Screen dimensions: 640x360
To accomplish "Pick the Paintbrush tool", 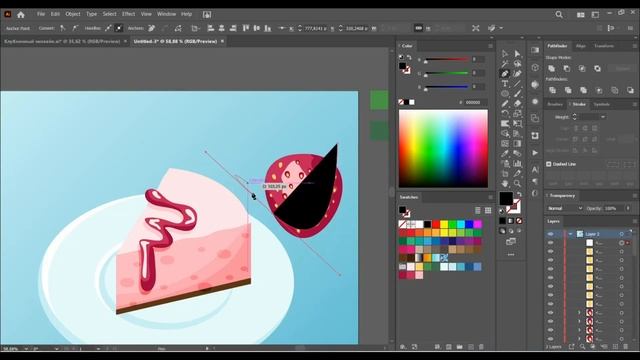I will point(517,93).
